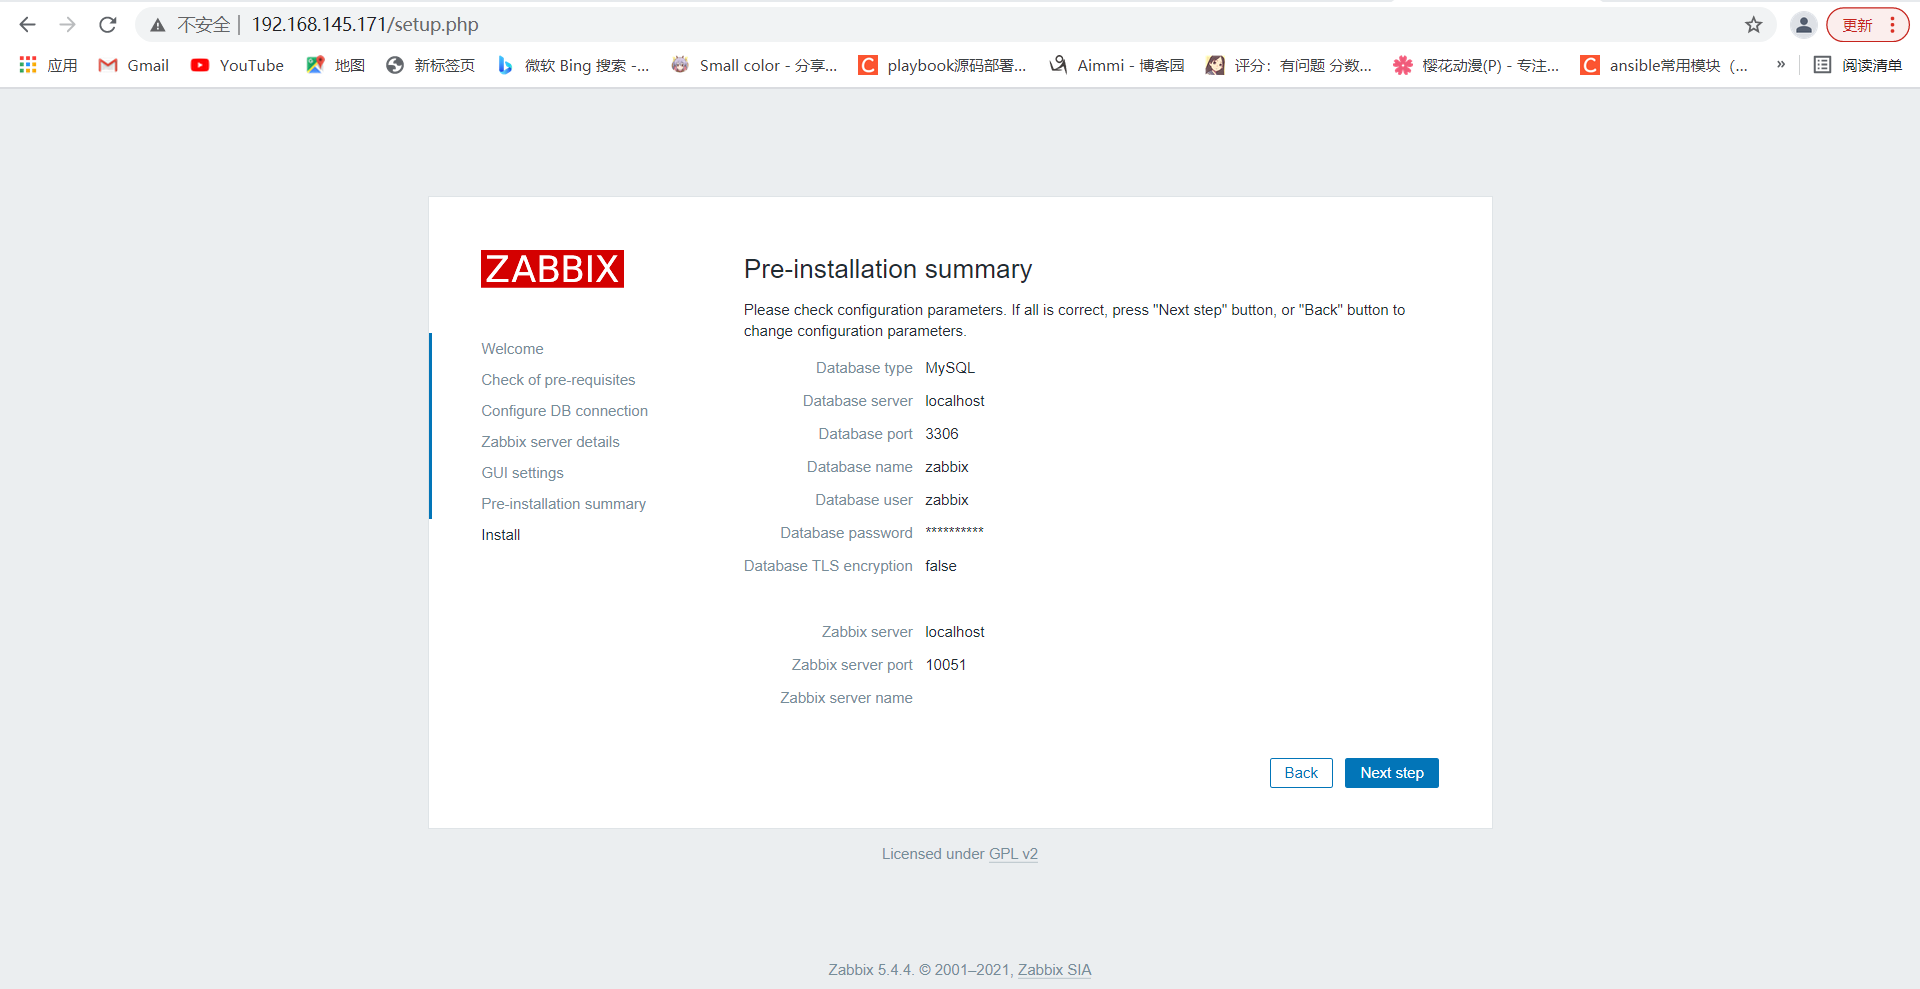This screenshot has height=989, width=1920.
Task: Click the 更新 update button
Action: coord(1857,25)
